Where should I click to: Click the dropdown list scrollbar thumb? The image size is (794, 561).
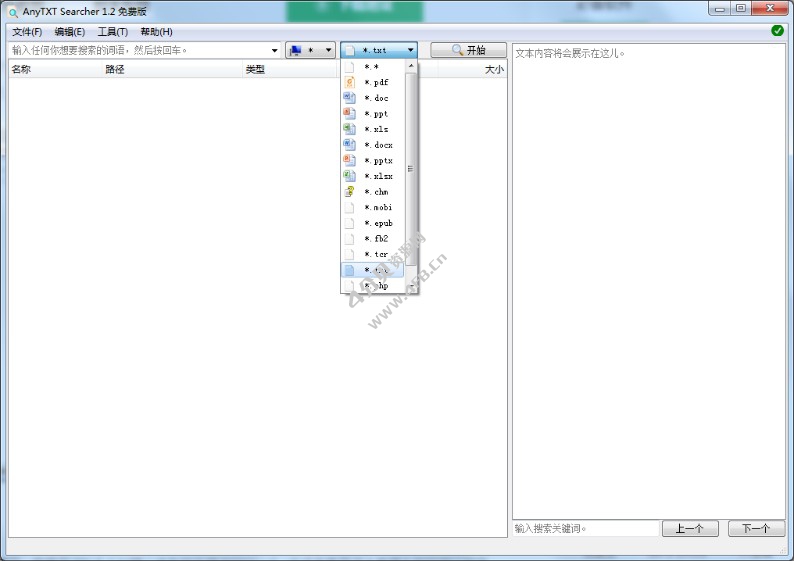pyautogui.click(x=411, y=169)
